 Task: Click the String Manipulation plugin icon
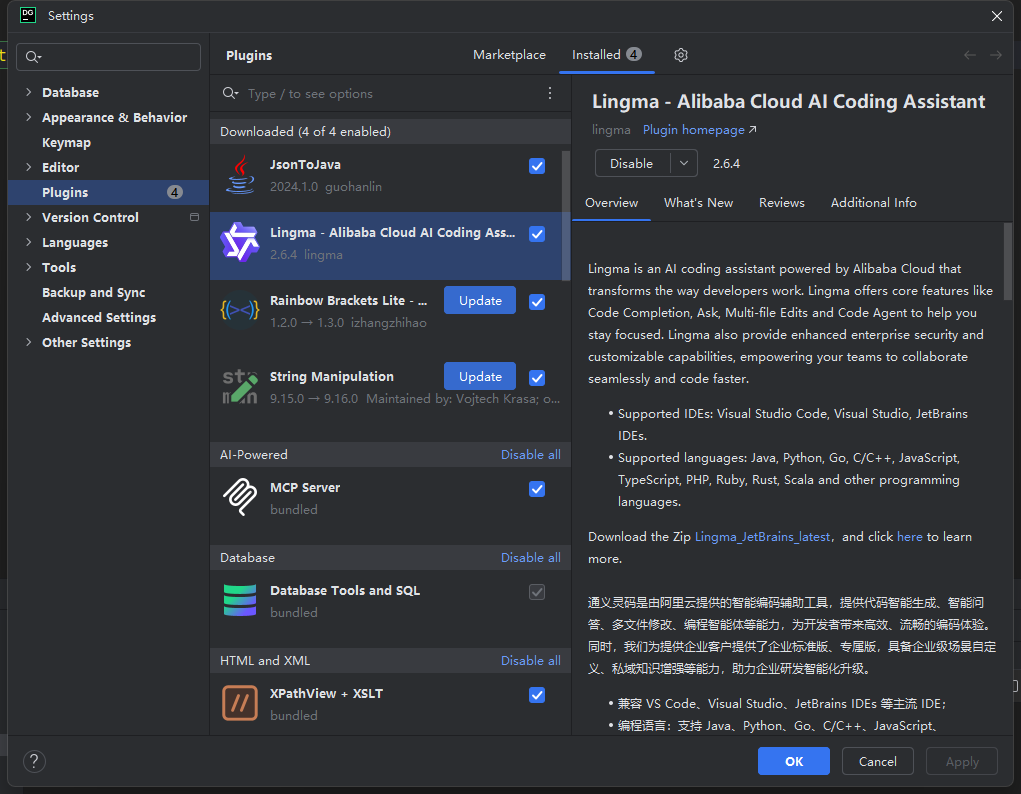pyautogui.click(x=240, y=386)
